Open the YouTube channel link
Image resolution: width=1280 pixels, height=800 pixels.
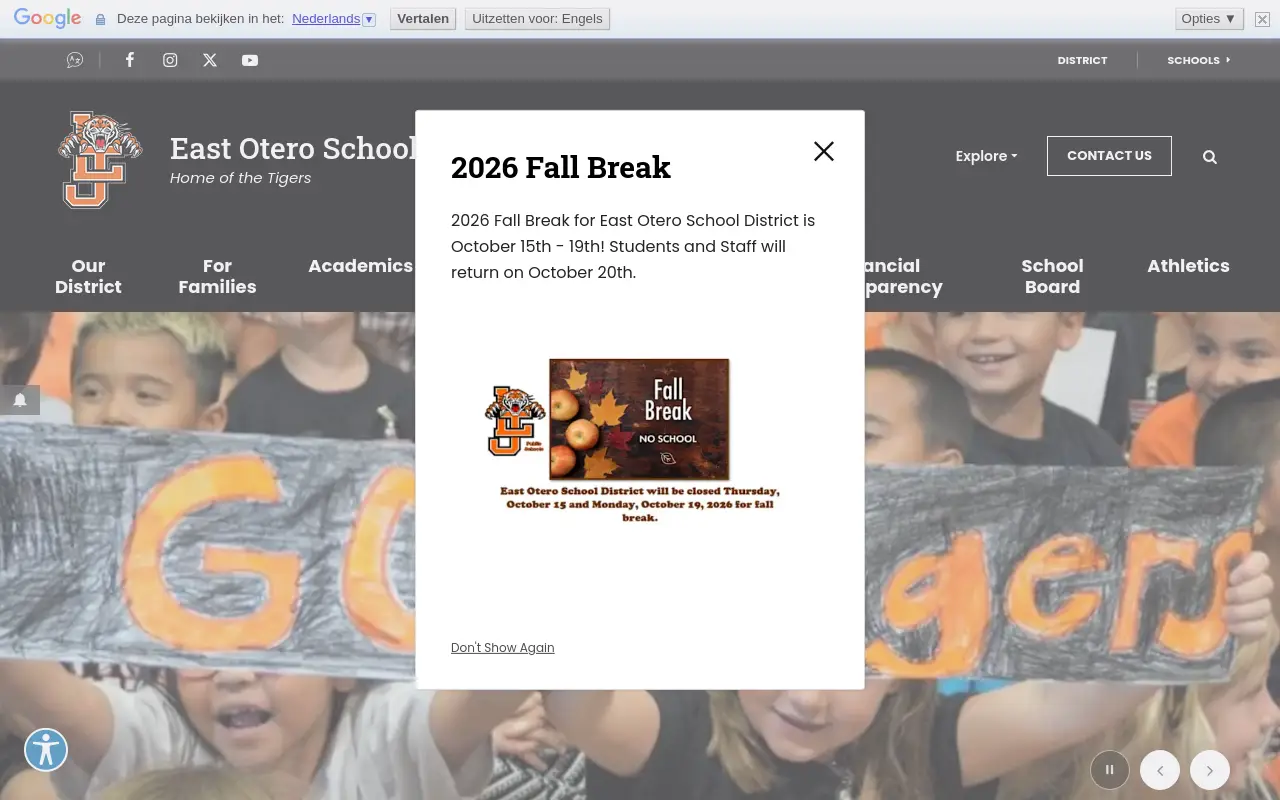pyautogui.click(x=250, y=60)
